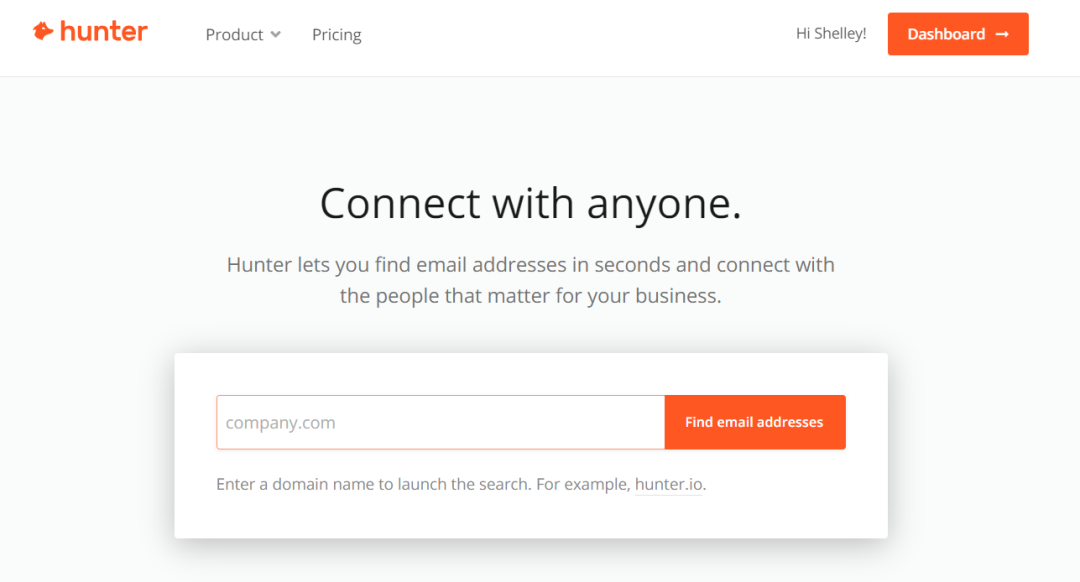Click the white search card's blank top margin
The width and height of the screenshot is (1080, 582).
tap(530, 372)
